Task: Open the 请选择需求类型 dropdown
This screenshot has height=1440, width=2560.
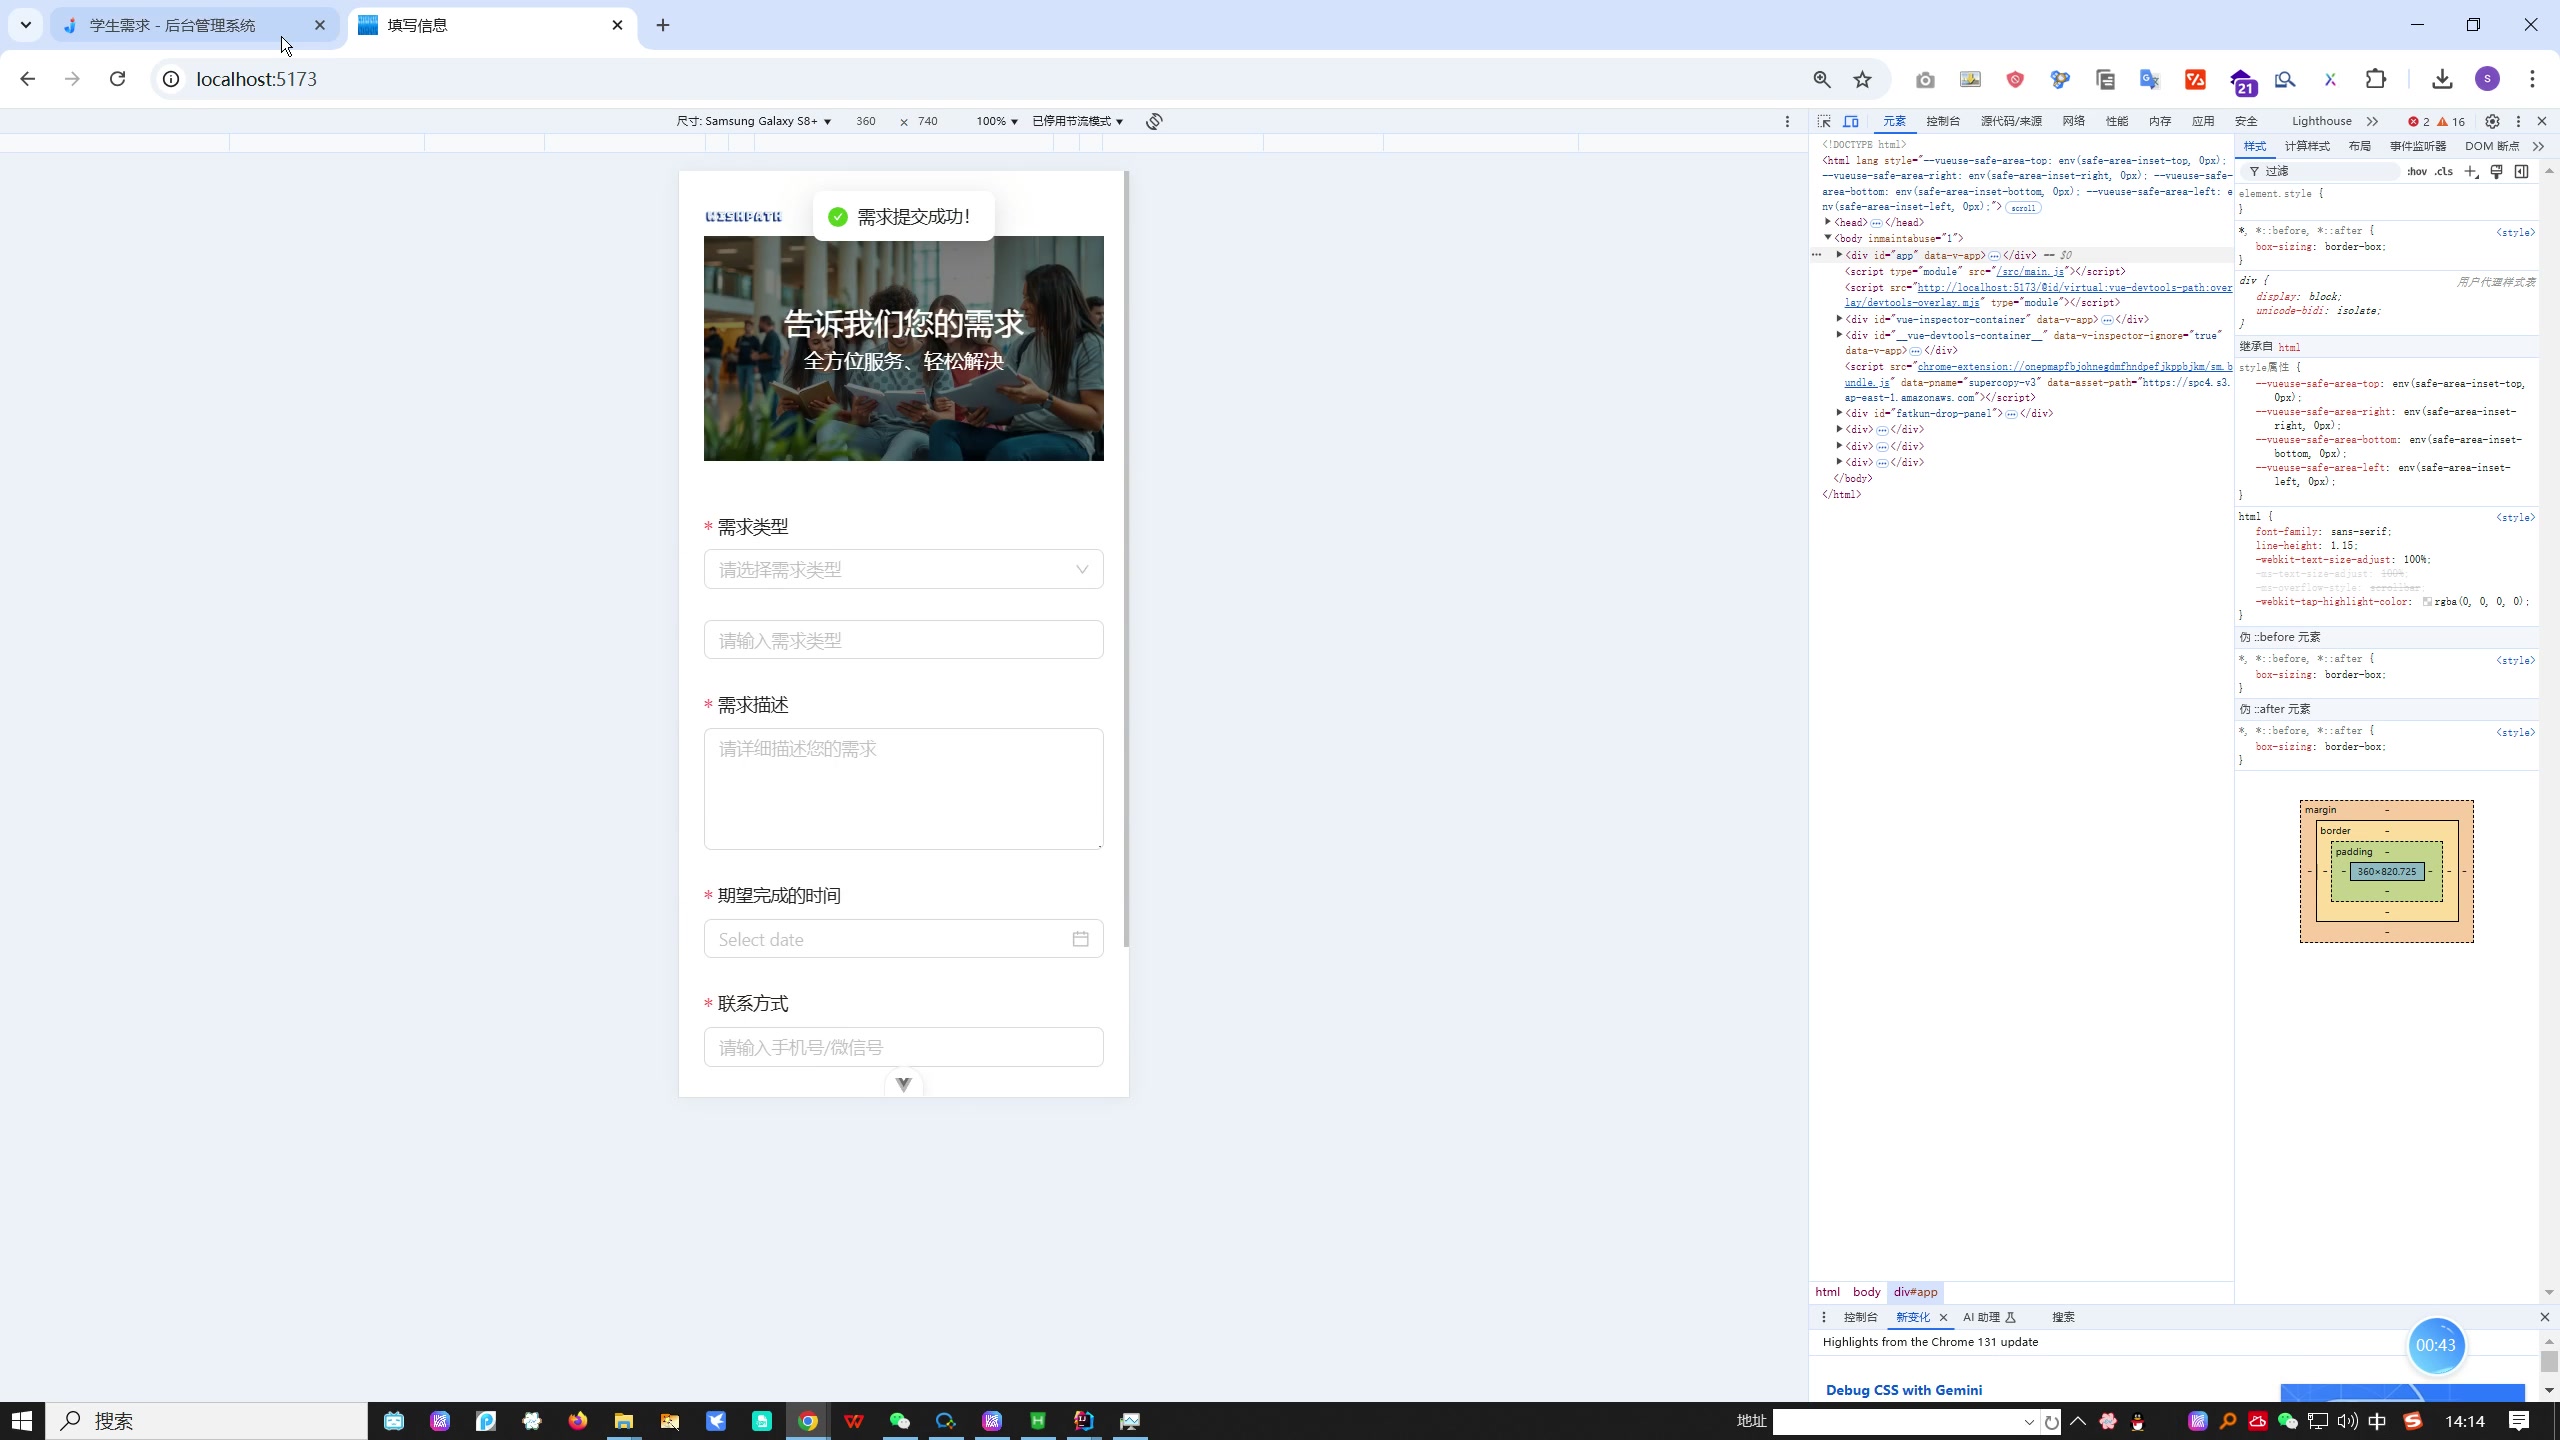Action: pos(904,569)
